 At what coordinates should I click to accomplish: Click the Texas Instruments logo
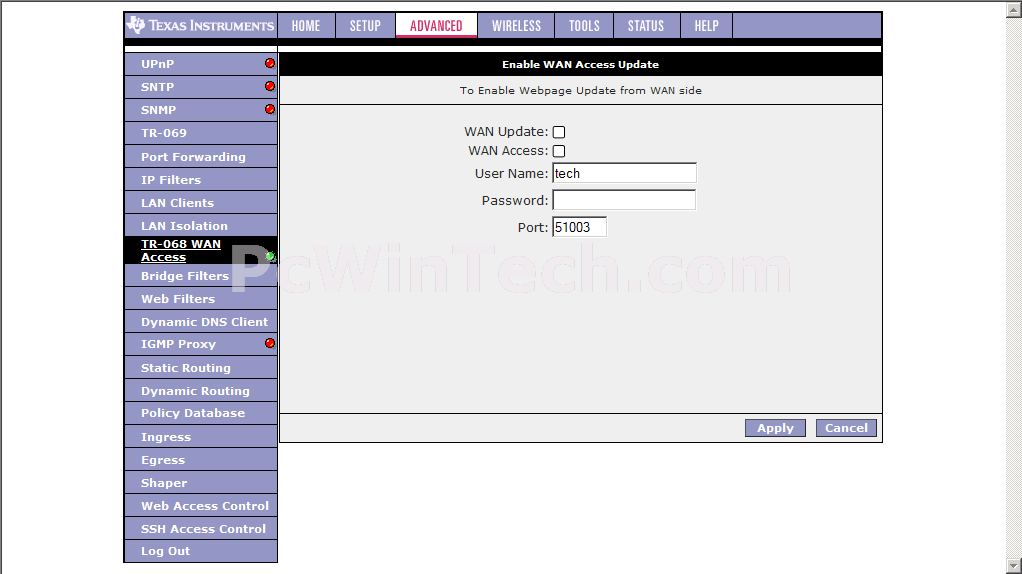tap(201, 25)
